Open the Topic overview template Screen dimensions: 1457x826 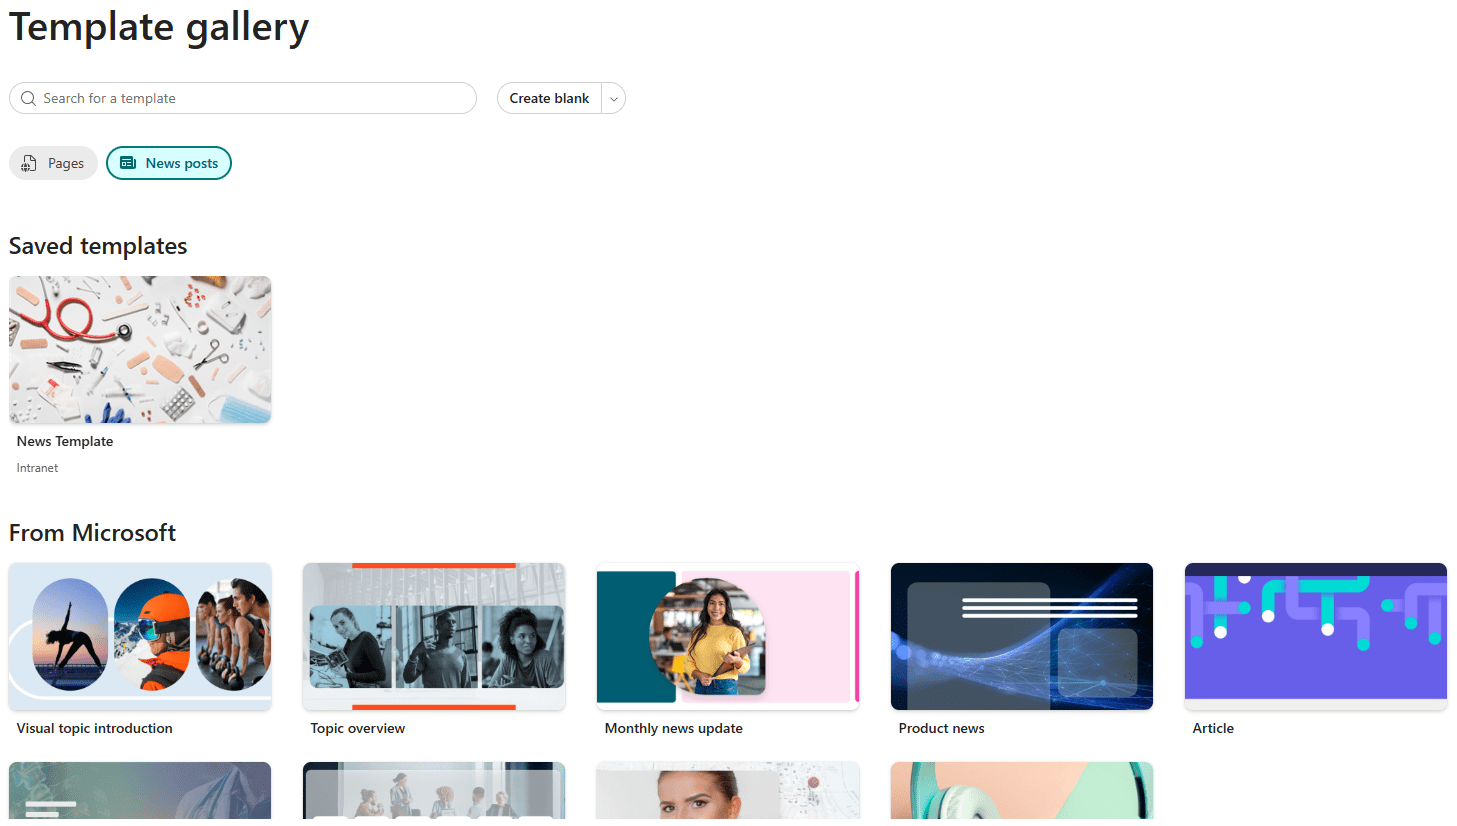[433, 636]
